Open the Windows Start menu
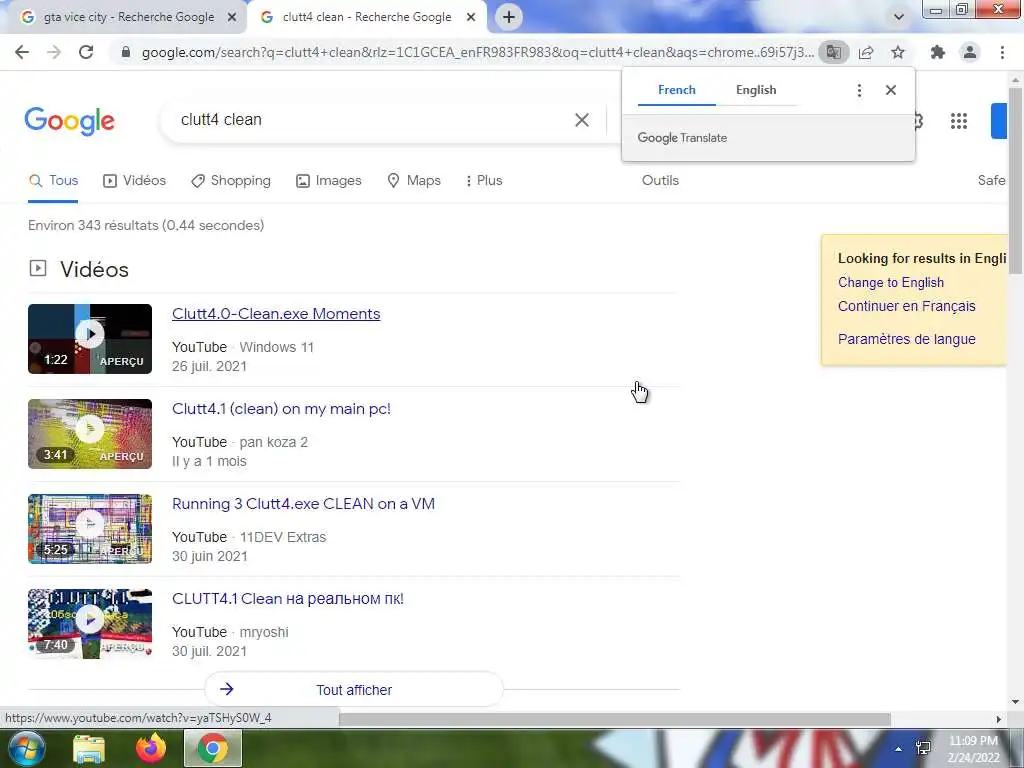 [x=25, y=748]
